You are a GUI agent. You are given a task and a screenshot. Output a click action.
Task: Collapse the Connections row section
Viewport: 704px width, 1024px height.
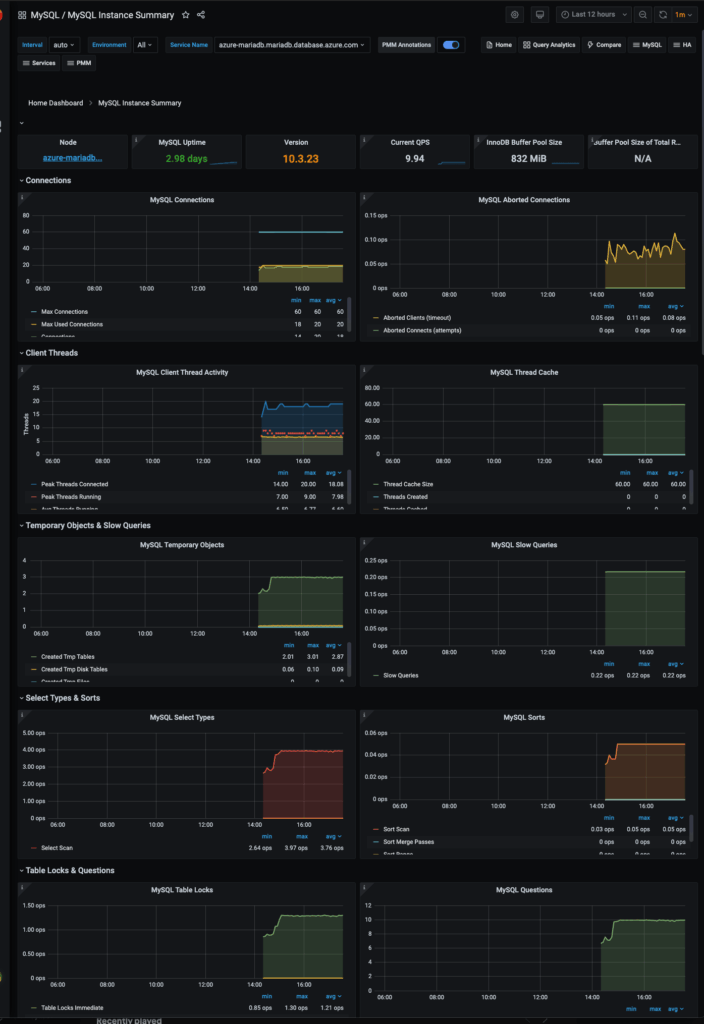pos(48,181)
